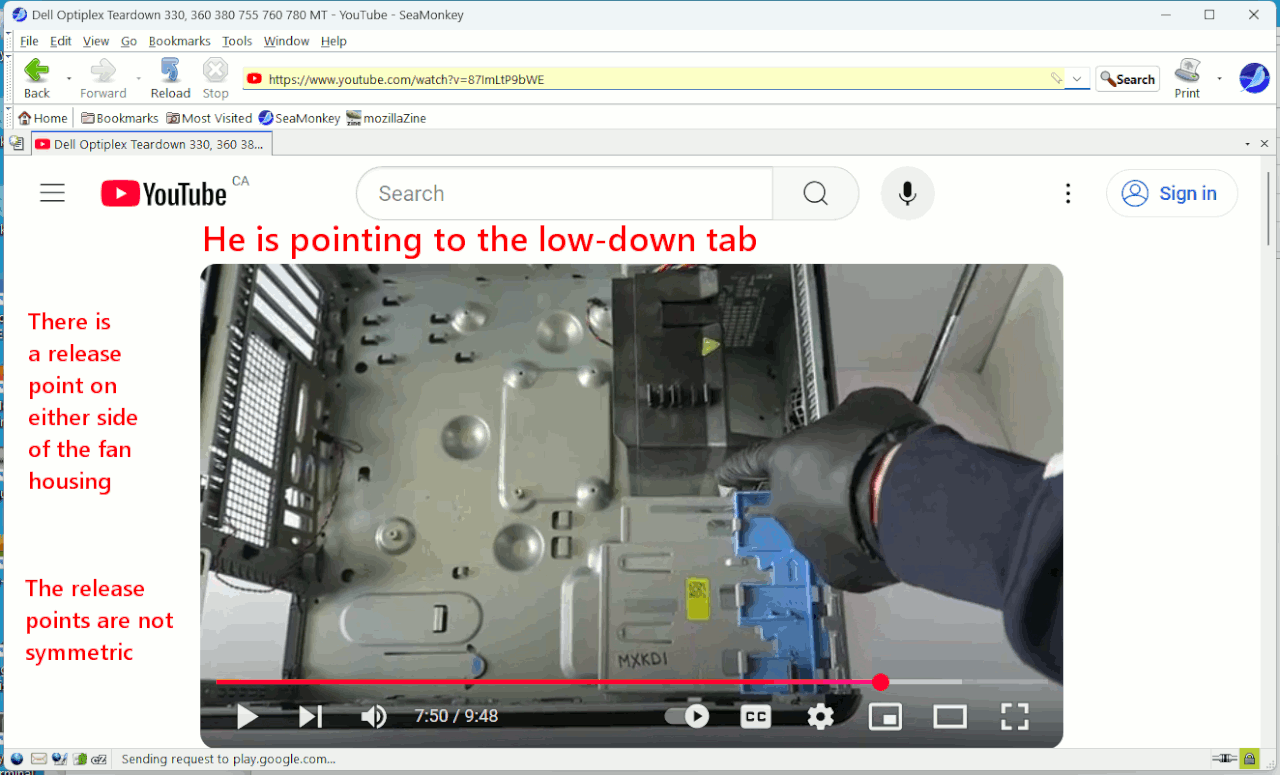The image size is (1280, 775).
Task: Open the mozillaZine bookmark link
Action: [x=386, y=118]
